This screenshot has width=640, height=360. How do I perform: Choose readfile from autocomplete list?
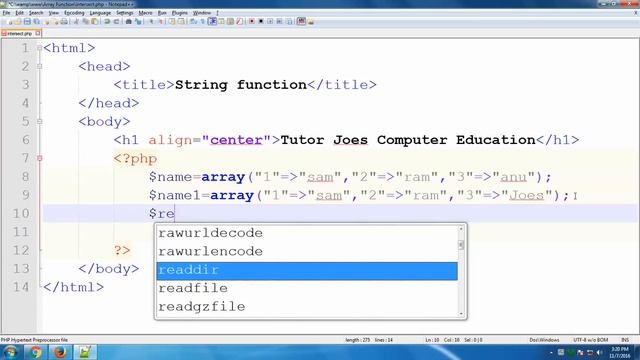click(307, 289)
